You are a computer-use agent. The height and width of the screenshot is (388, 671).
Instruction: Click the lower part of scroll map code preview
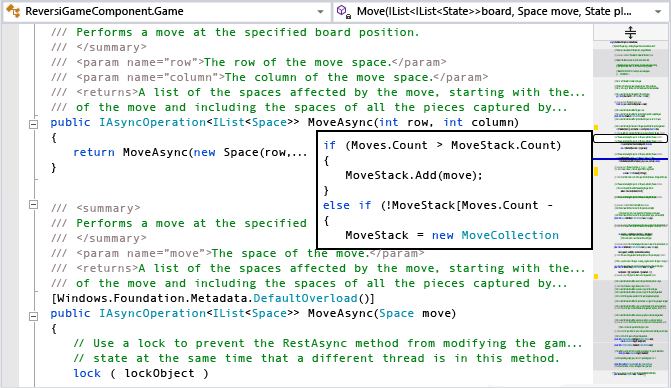tap(630, 325)
